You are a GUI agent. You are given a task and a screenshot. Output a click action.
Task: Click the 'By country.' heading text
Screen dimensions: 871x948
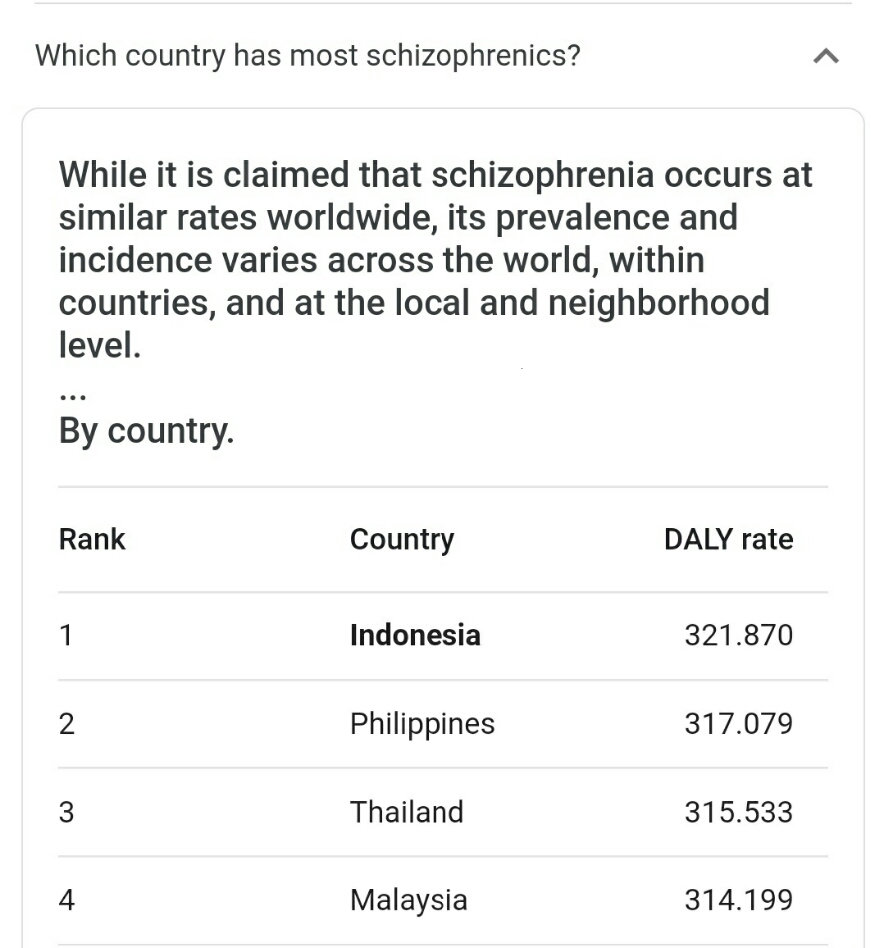click(x=146, y=432)
